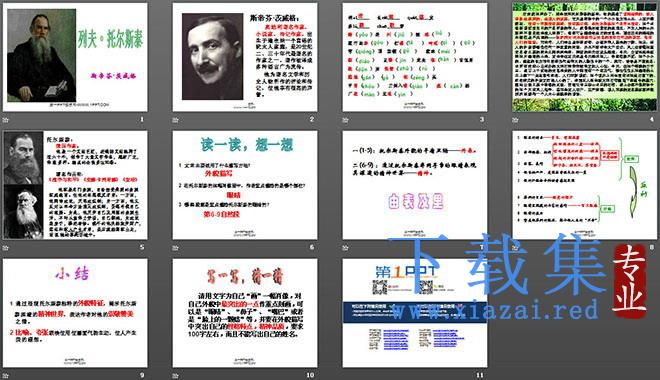Image resolution: width=660 pixels, height=380 pixels.
Task: Select slide 3 with pinyin vocabulary
Action: pyautogui.click(x=415, y=57)
